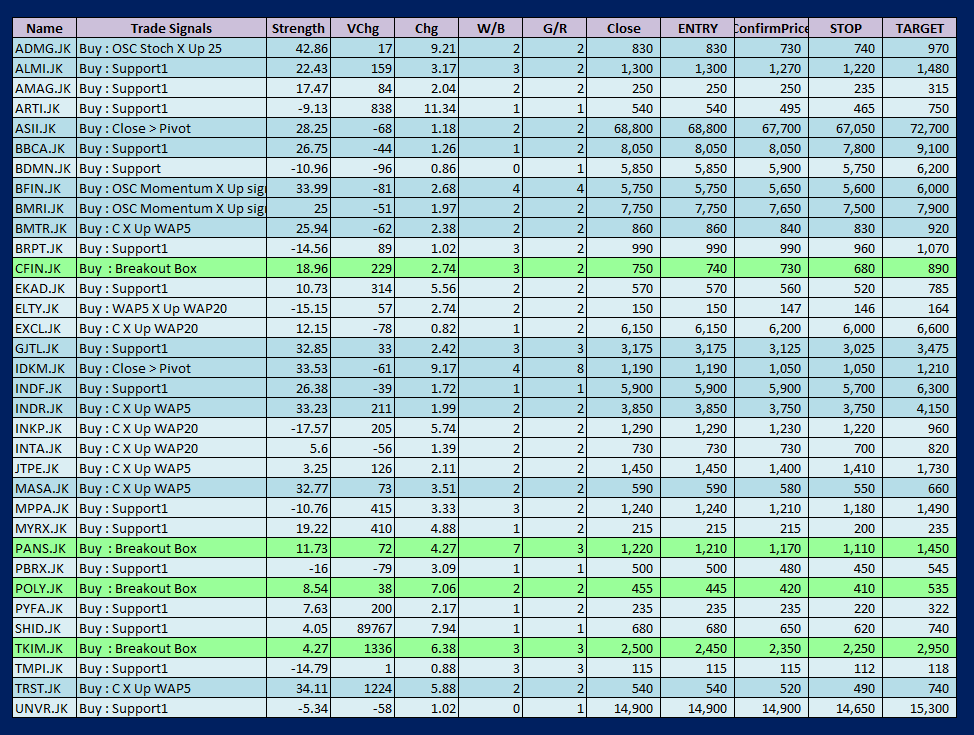Select the MYRX.JK name cell
Viewport: 974px width, 735px height.
coord(45,528)
